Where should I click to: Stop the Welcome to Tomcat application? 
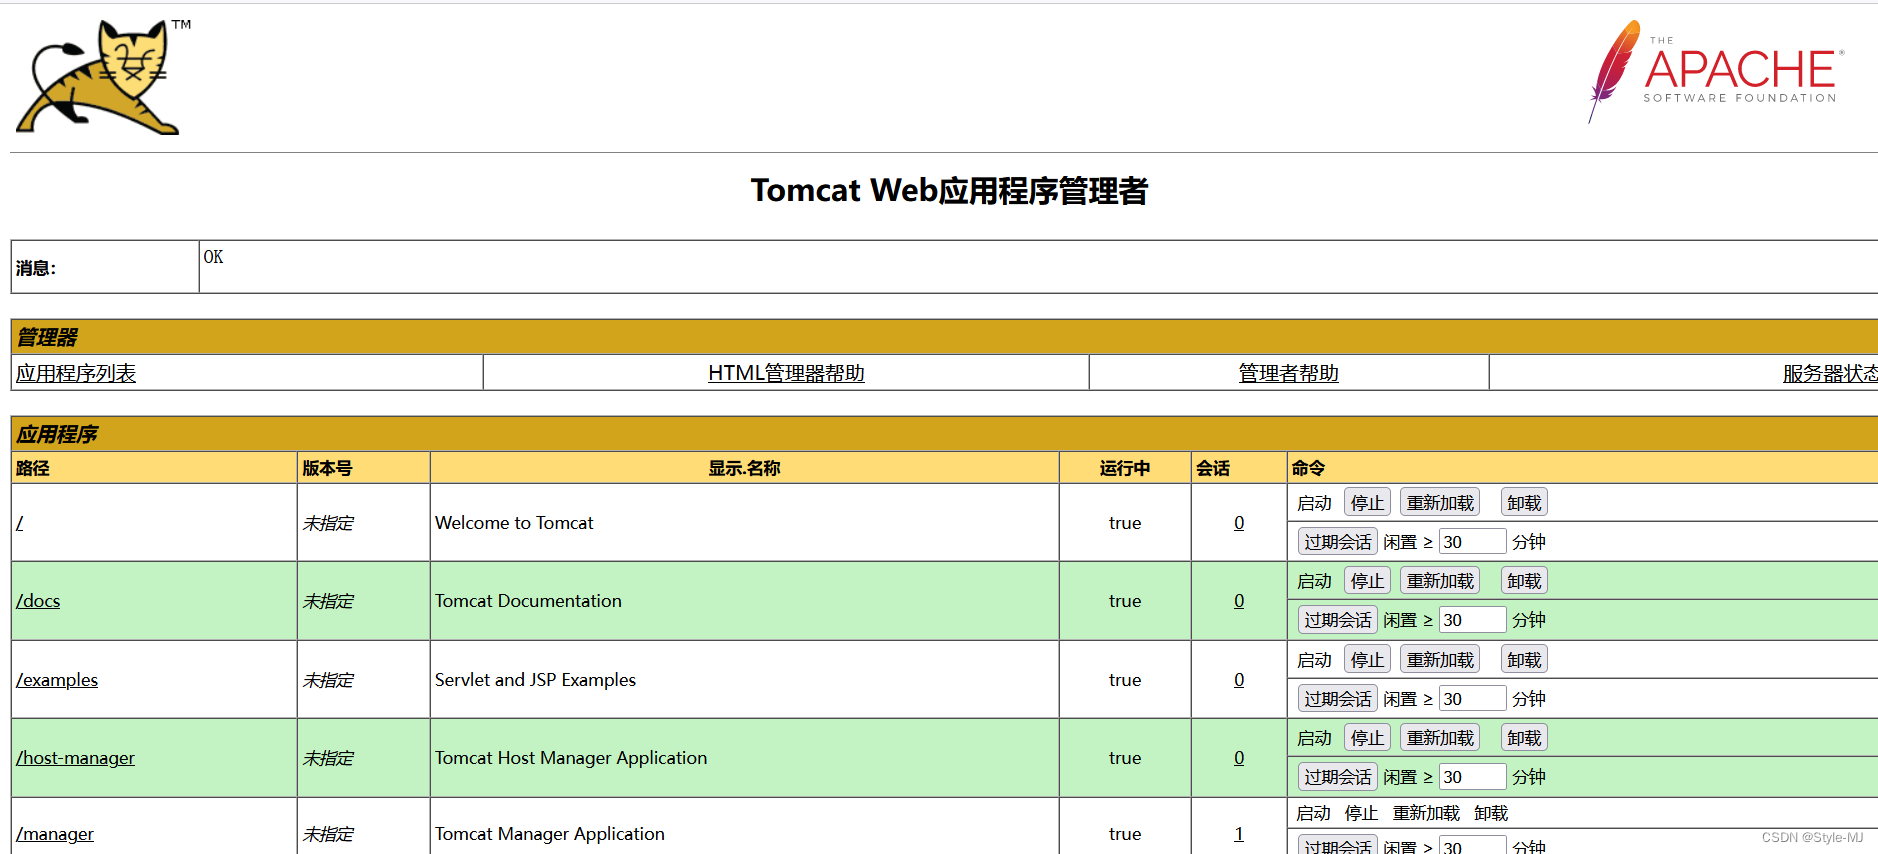coord(1367,503)
